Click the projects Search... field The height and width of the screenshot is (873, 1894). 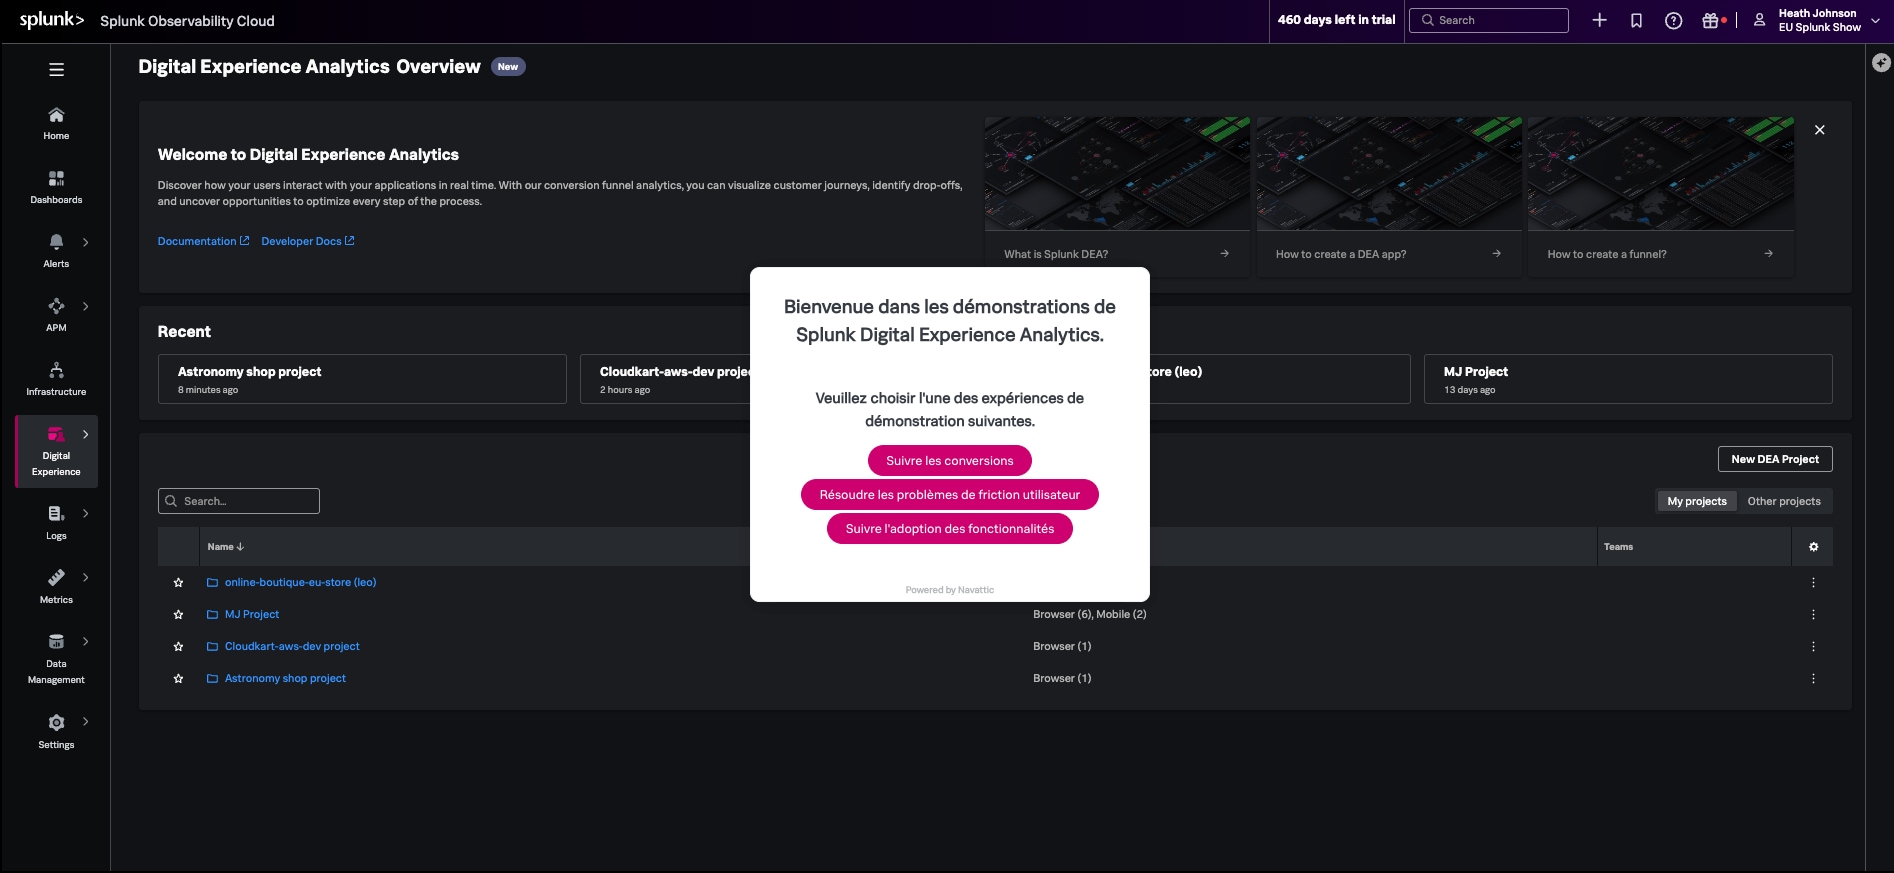(239, 501)
